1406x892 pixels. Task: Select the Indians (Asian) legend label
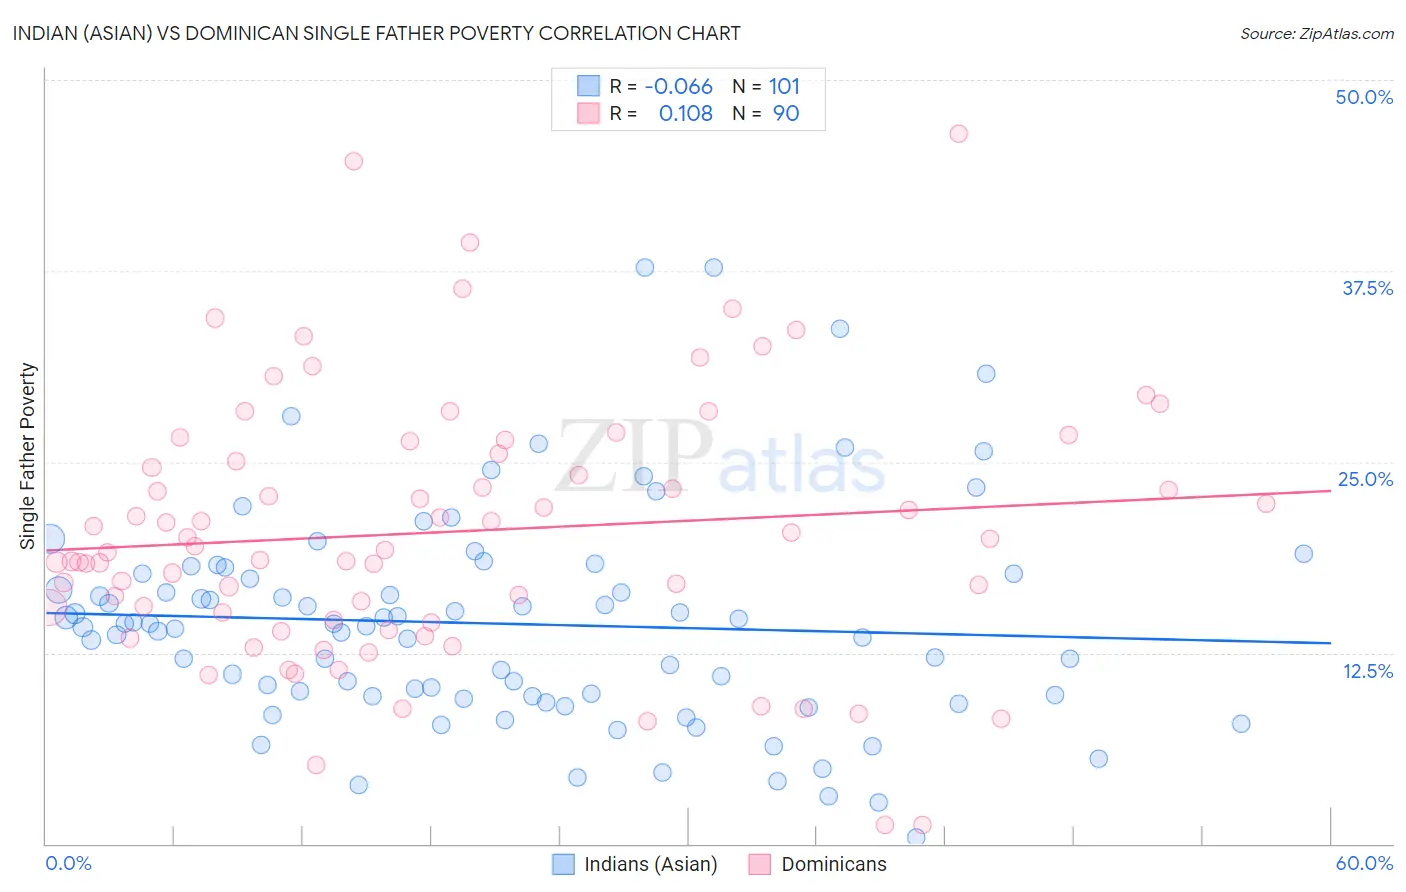point(651,864)
